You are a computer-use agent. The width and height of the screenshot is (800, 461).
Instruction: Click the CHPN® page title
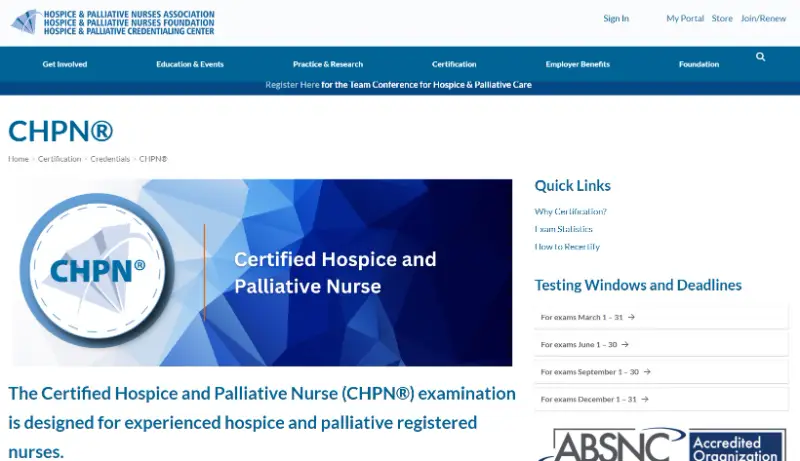pos(60,131)
